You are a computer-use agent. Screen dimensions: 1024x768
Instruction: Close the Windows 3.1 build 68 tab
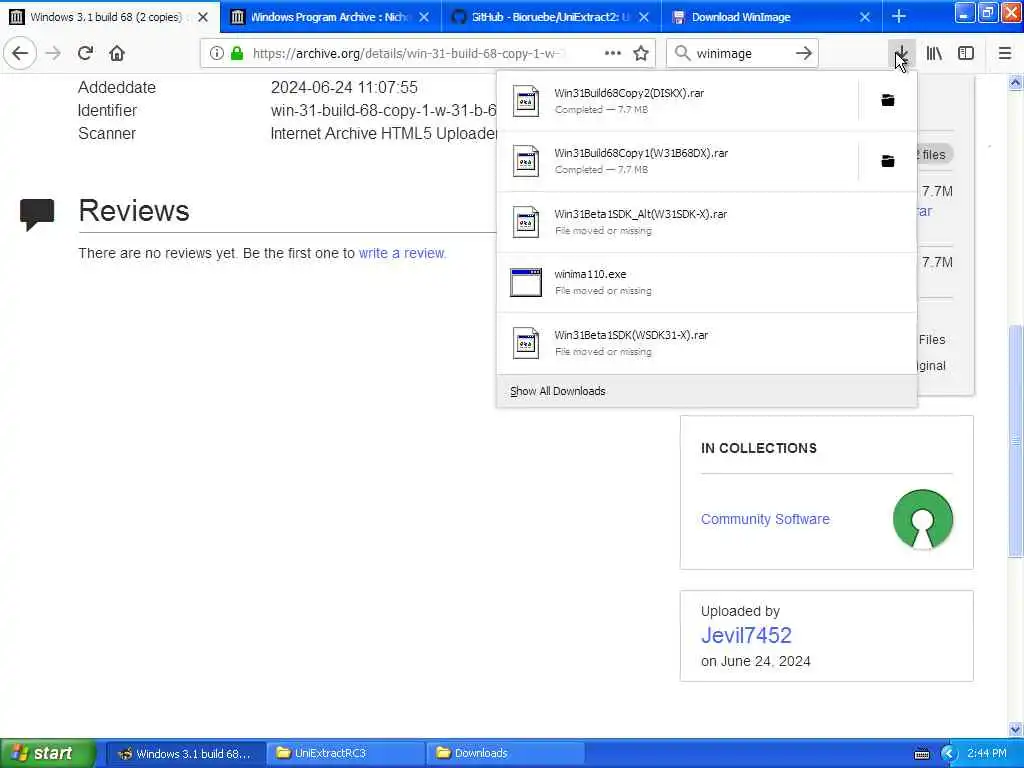pos(203,17)
